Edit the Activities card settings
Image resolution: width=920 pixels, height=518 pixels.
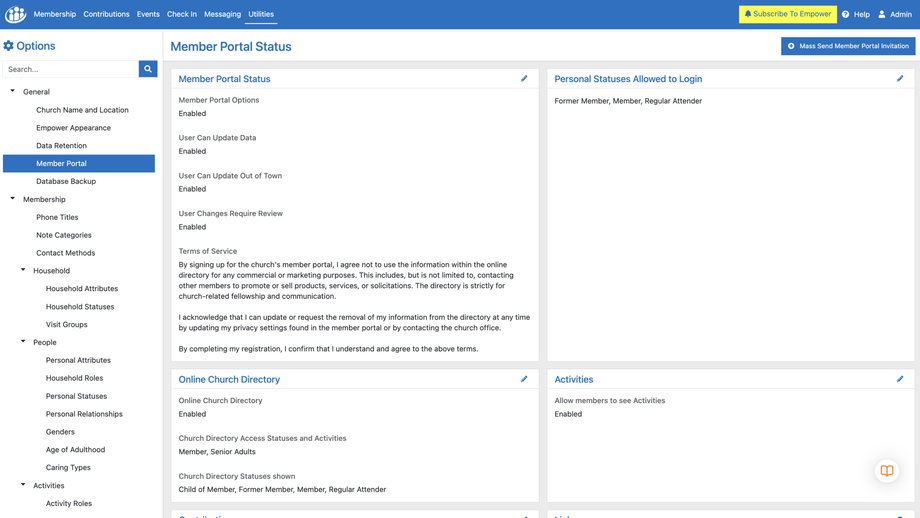tap(900, 379)
